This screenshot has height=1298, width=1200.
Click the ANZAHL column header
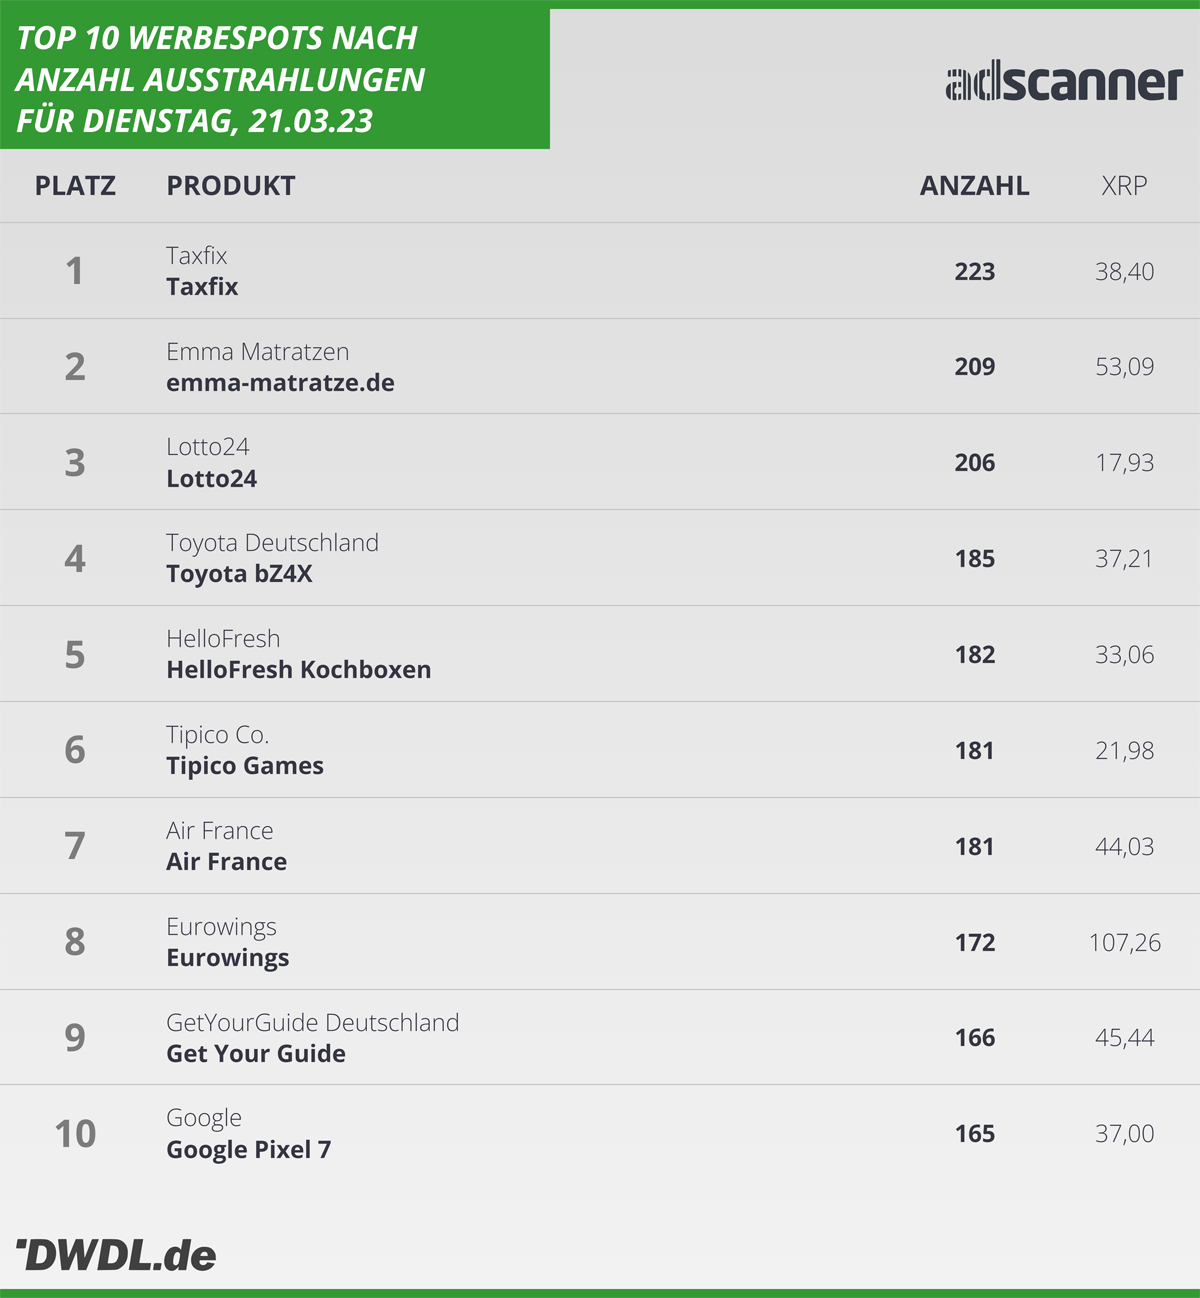pos(975,186)
